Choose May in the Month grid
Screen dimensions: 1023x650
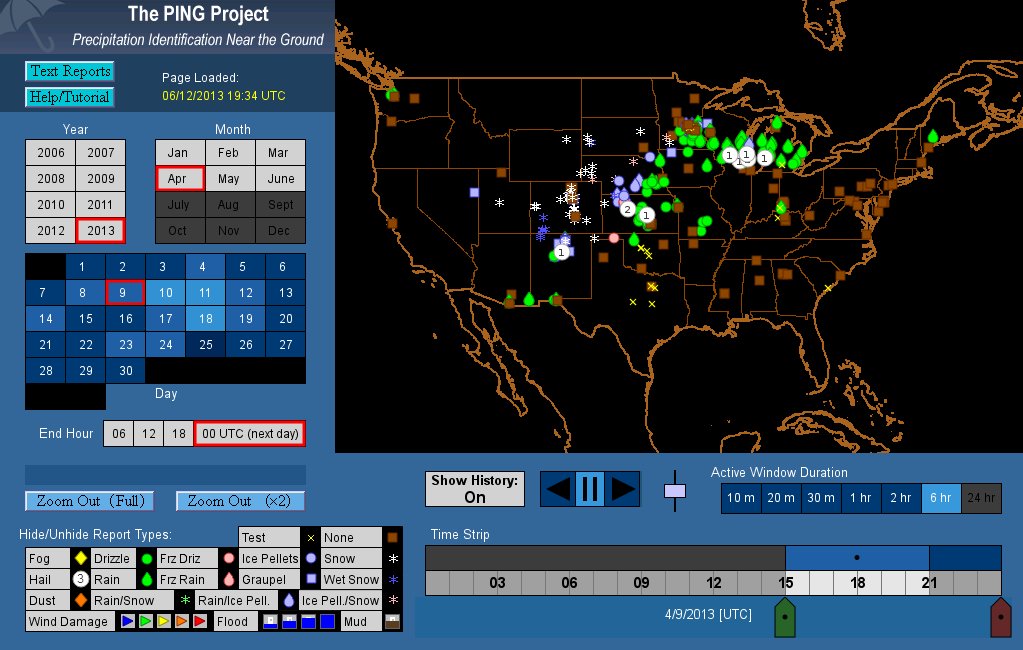[x=229, y=179]
